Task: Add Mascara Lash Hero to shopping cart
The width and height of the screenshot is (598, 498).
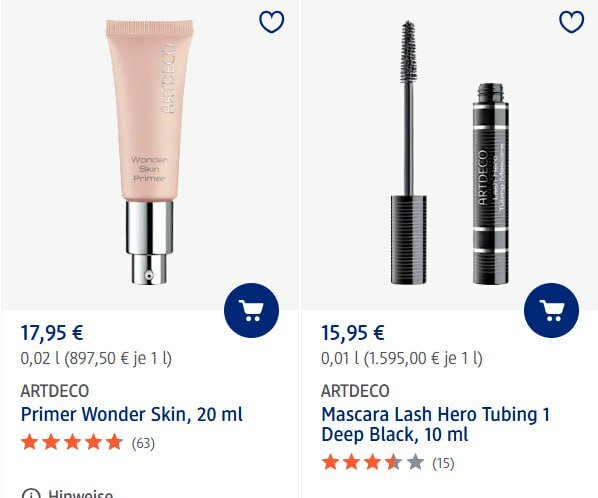Action: tap(551, 310)
